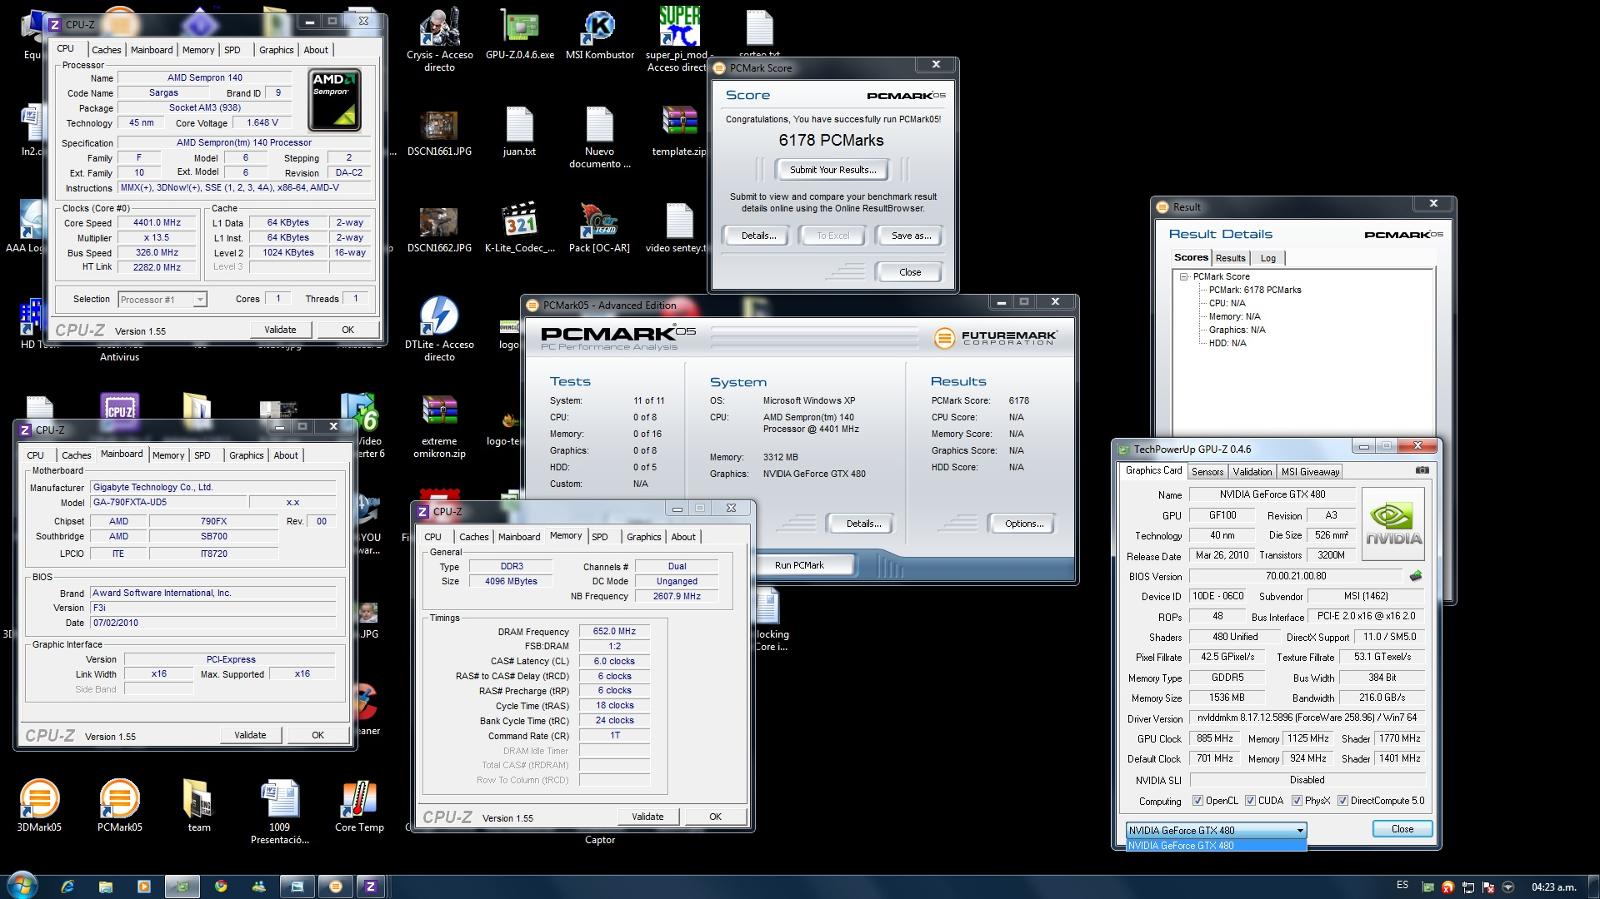The height and width of the screenshot is (899, 1600).
Task: Launch Internet Explorer from the taskbar
Action: tap(67, 886)
